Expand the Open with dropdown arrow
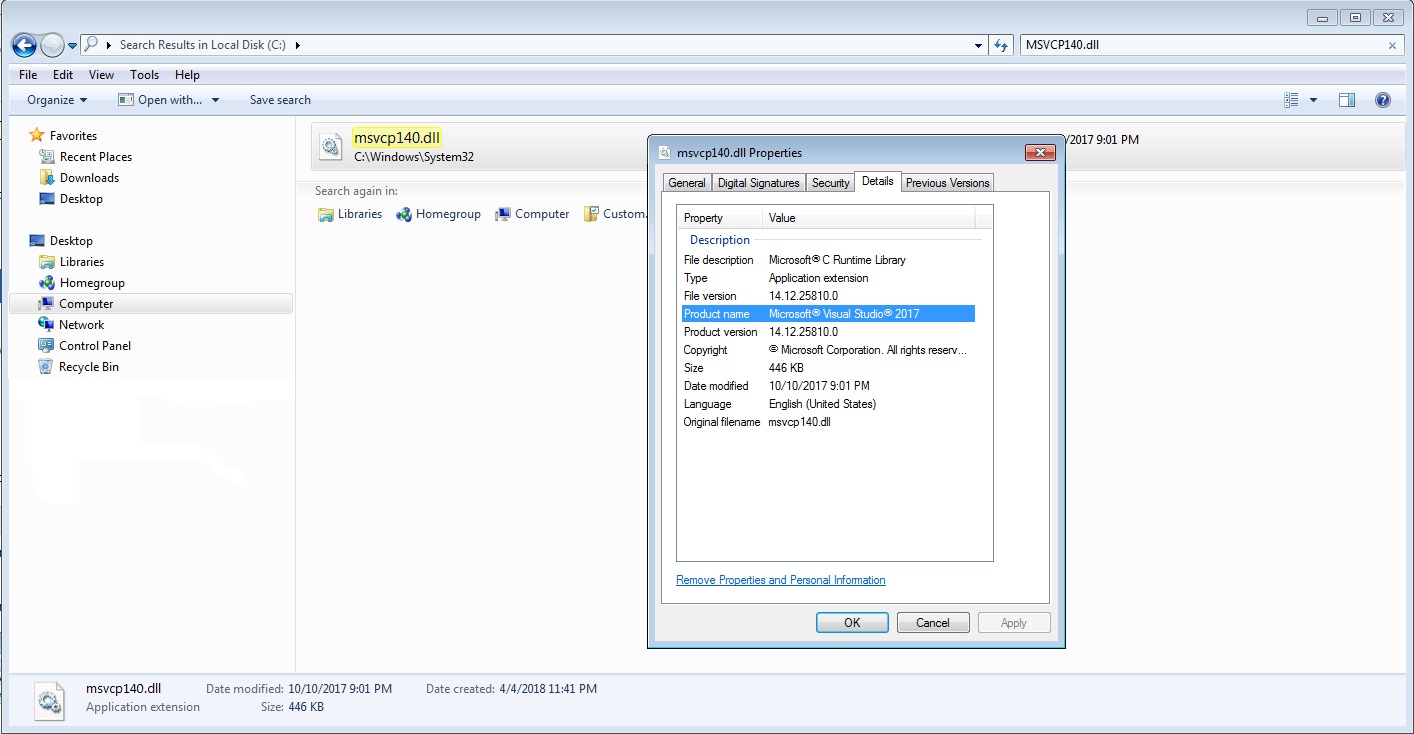The height and width of the screenshot is (734, 1414). 215,100
